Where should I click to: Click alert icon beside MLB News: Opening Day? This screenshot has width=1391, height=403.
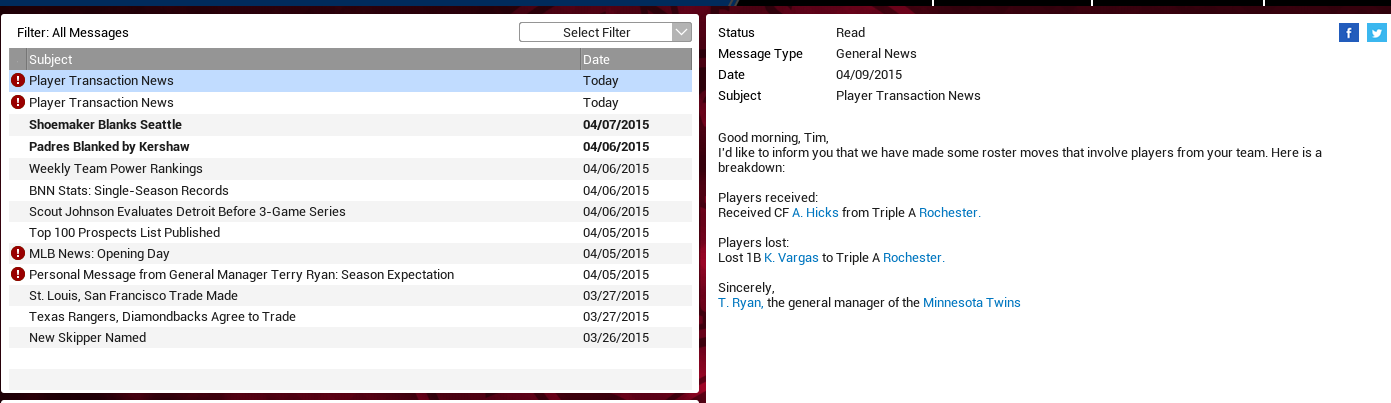(x=18, y=254)
